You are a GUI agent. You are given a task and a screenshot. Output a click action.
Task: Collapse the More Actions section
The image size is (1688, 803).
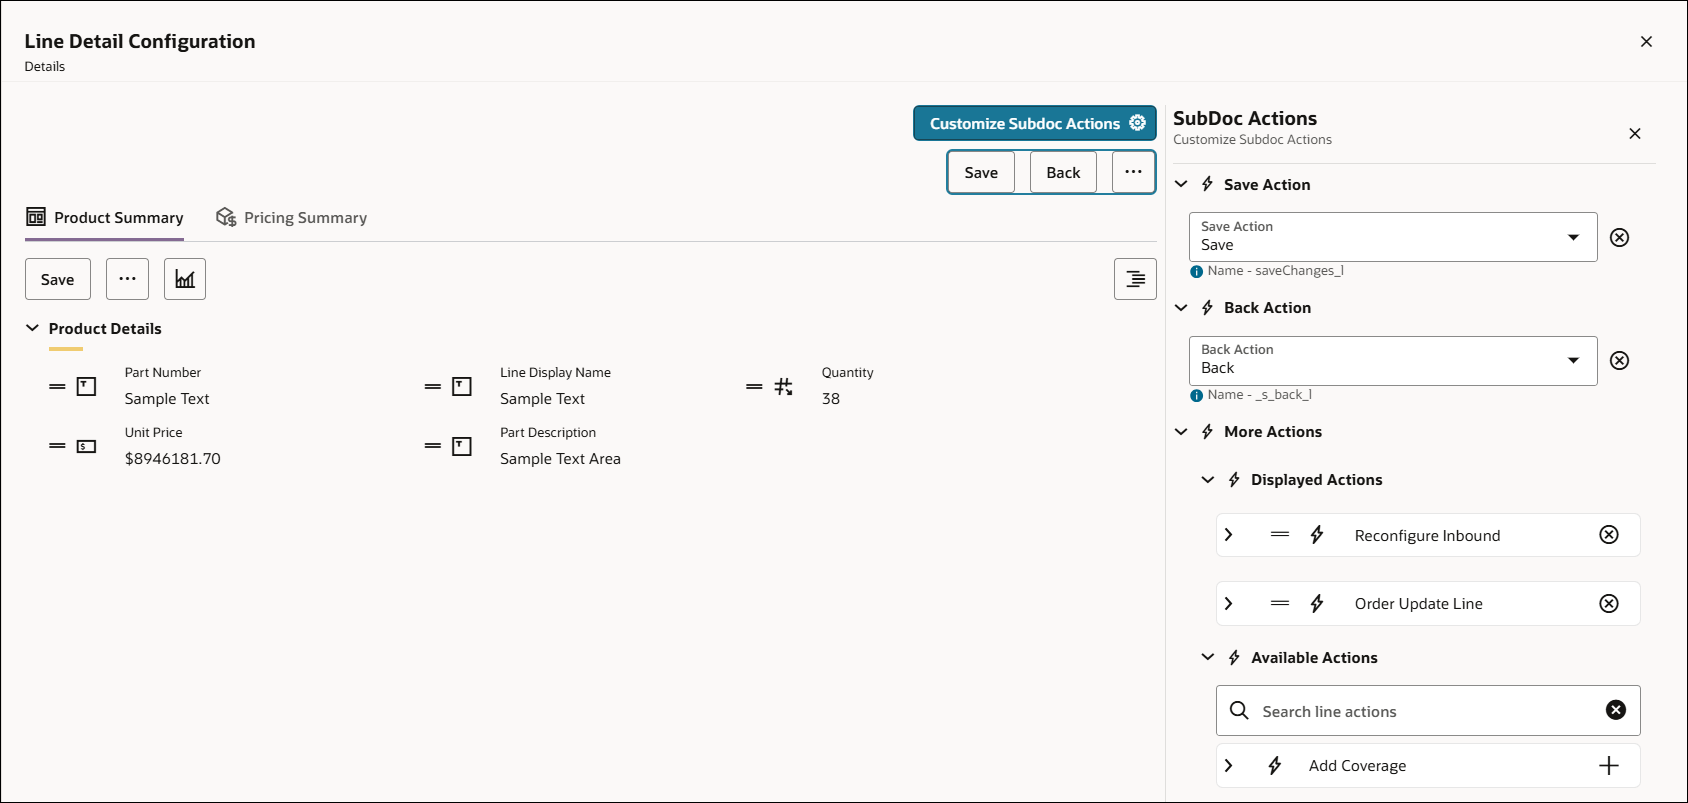[1181, 431]
